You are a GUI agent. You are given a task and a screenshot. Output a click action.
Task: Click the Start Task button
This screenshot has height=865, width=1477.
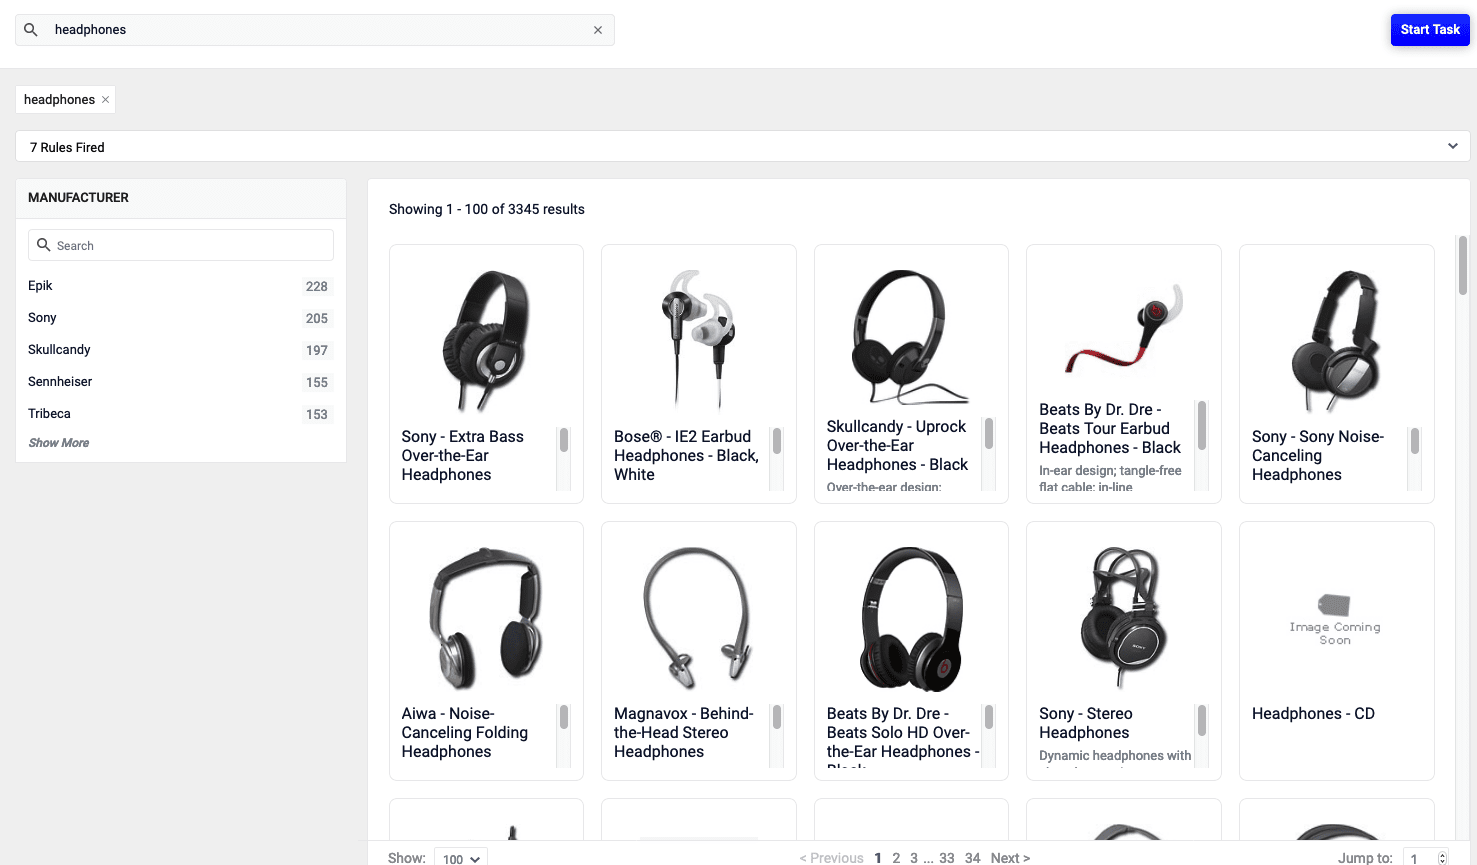1430,30
